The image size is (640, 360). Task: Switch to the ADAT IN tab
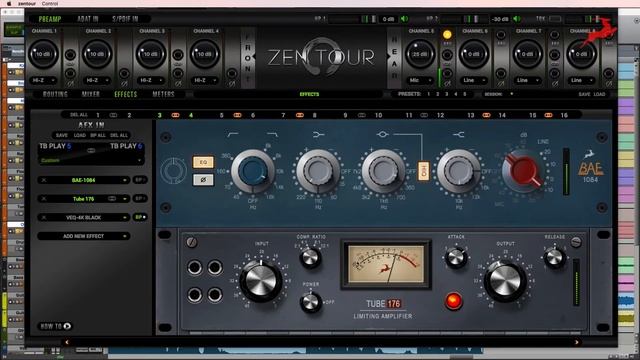pyautogui.click(x=88, y=19)
